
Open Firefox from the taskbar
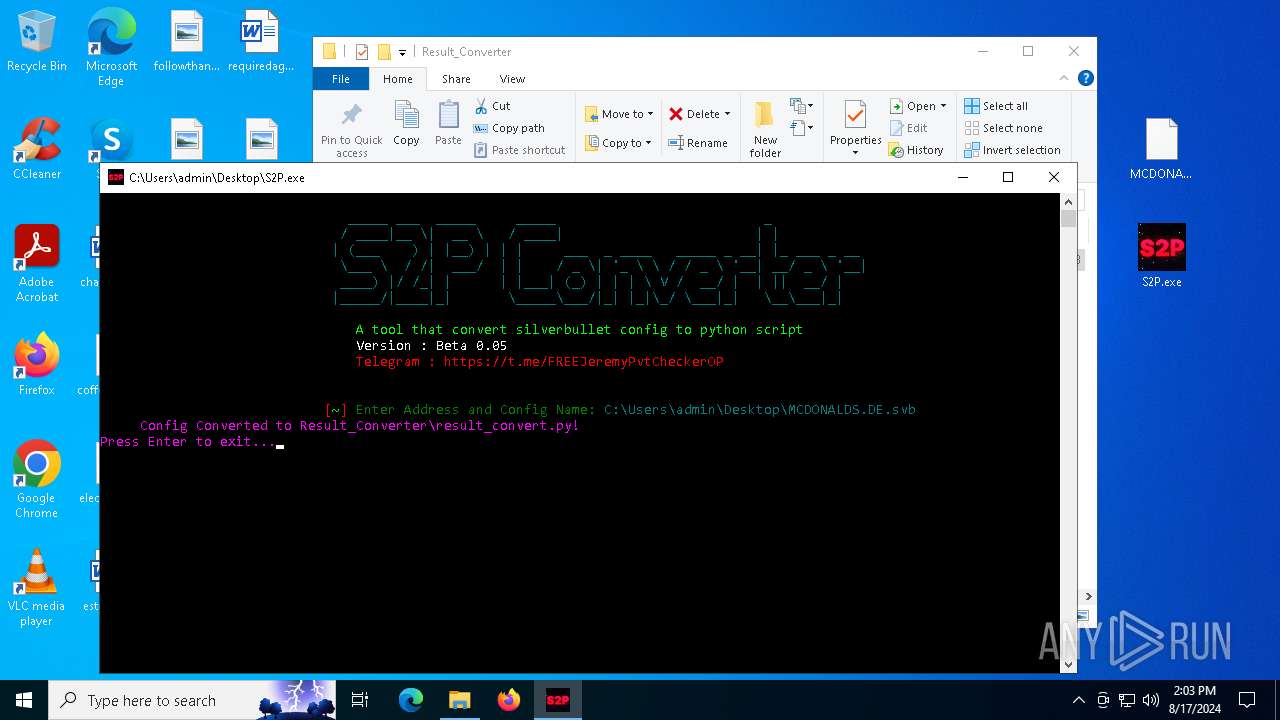point(509,700)
